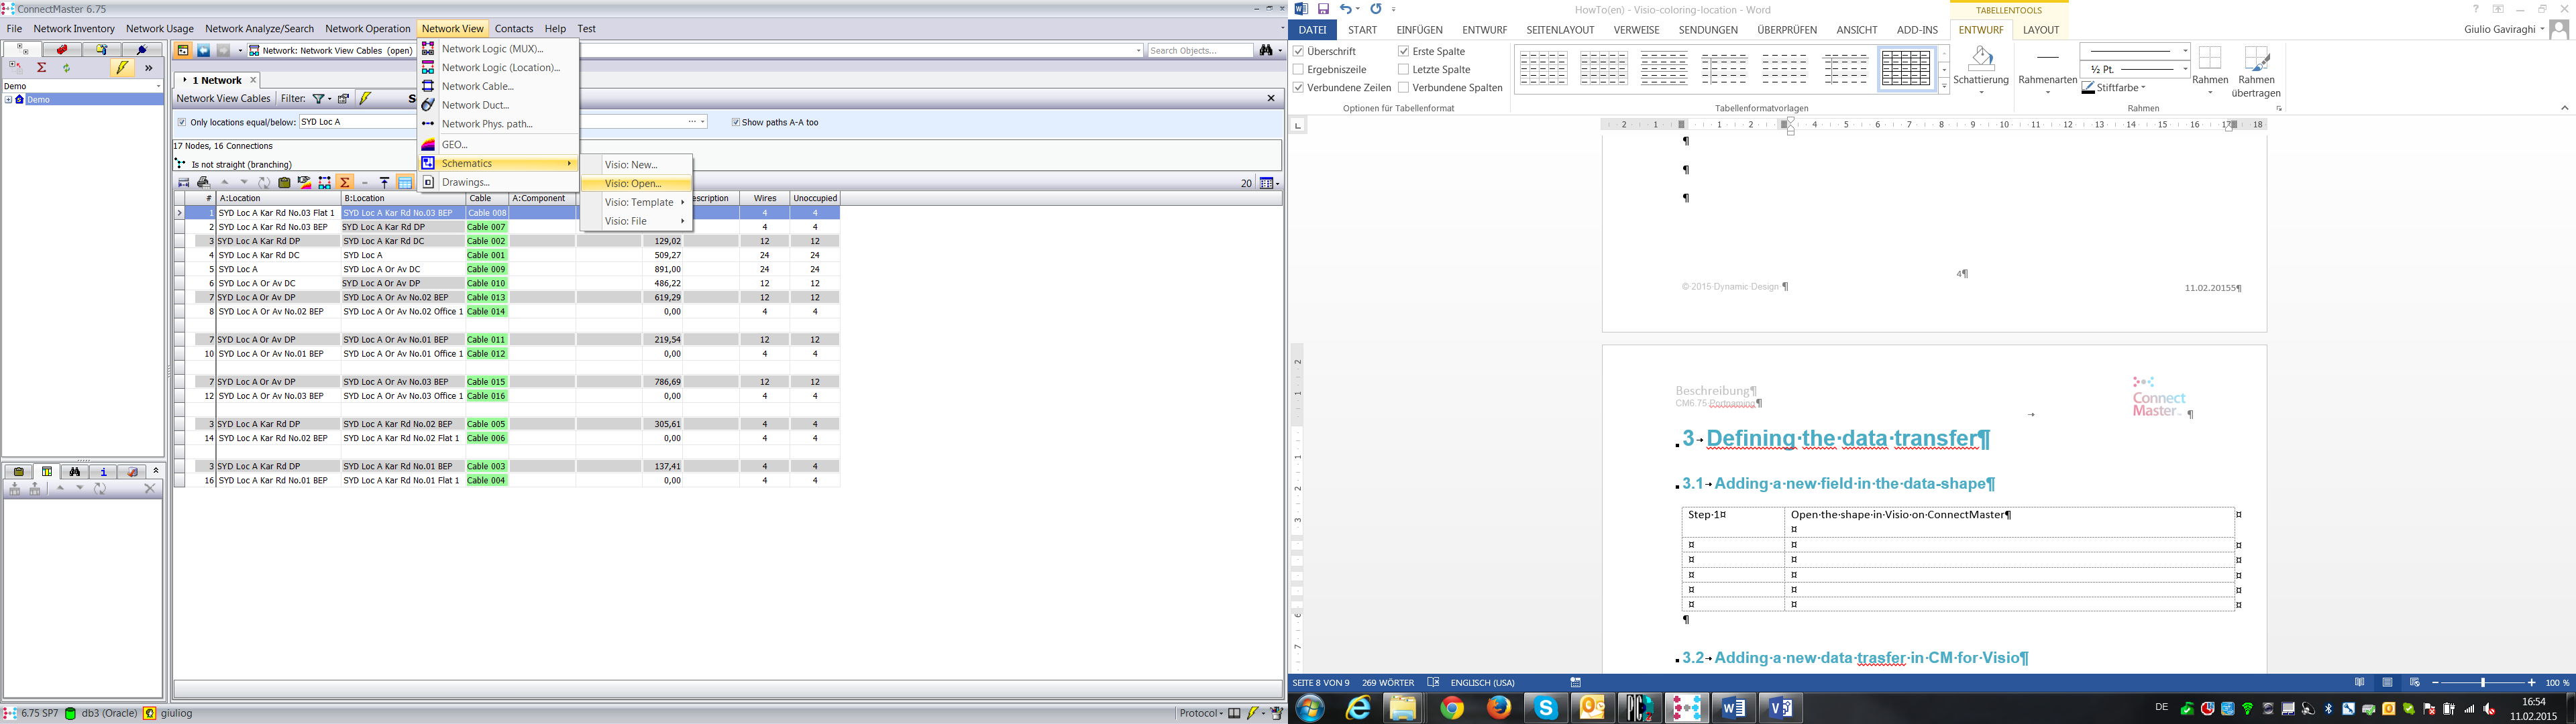This screenshot has width=2576, height=724.
Task: Enable the Ergebniszeile checkbox
Action: click(1298, 69)
